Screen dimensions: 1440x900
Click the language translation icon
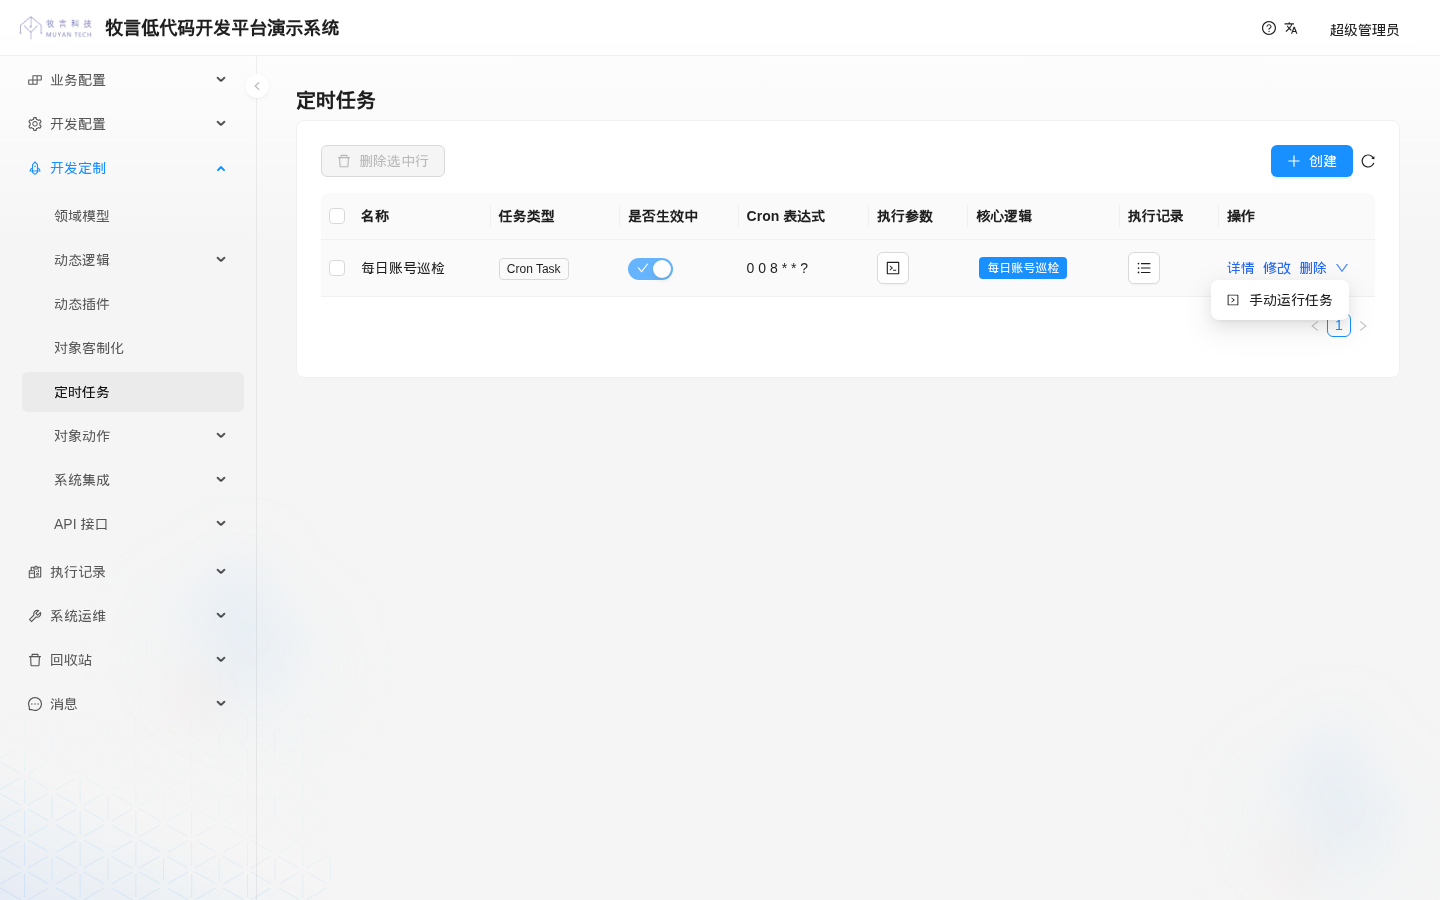pyautogui.click(x=1291, y=28)
